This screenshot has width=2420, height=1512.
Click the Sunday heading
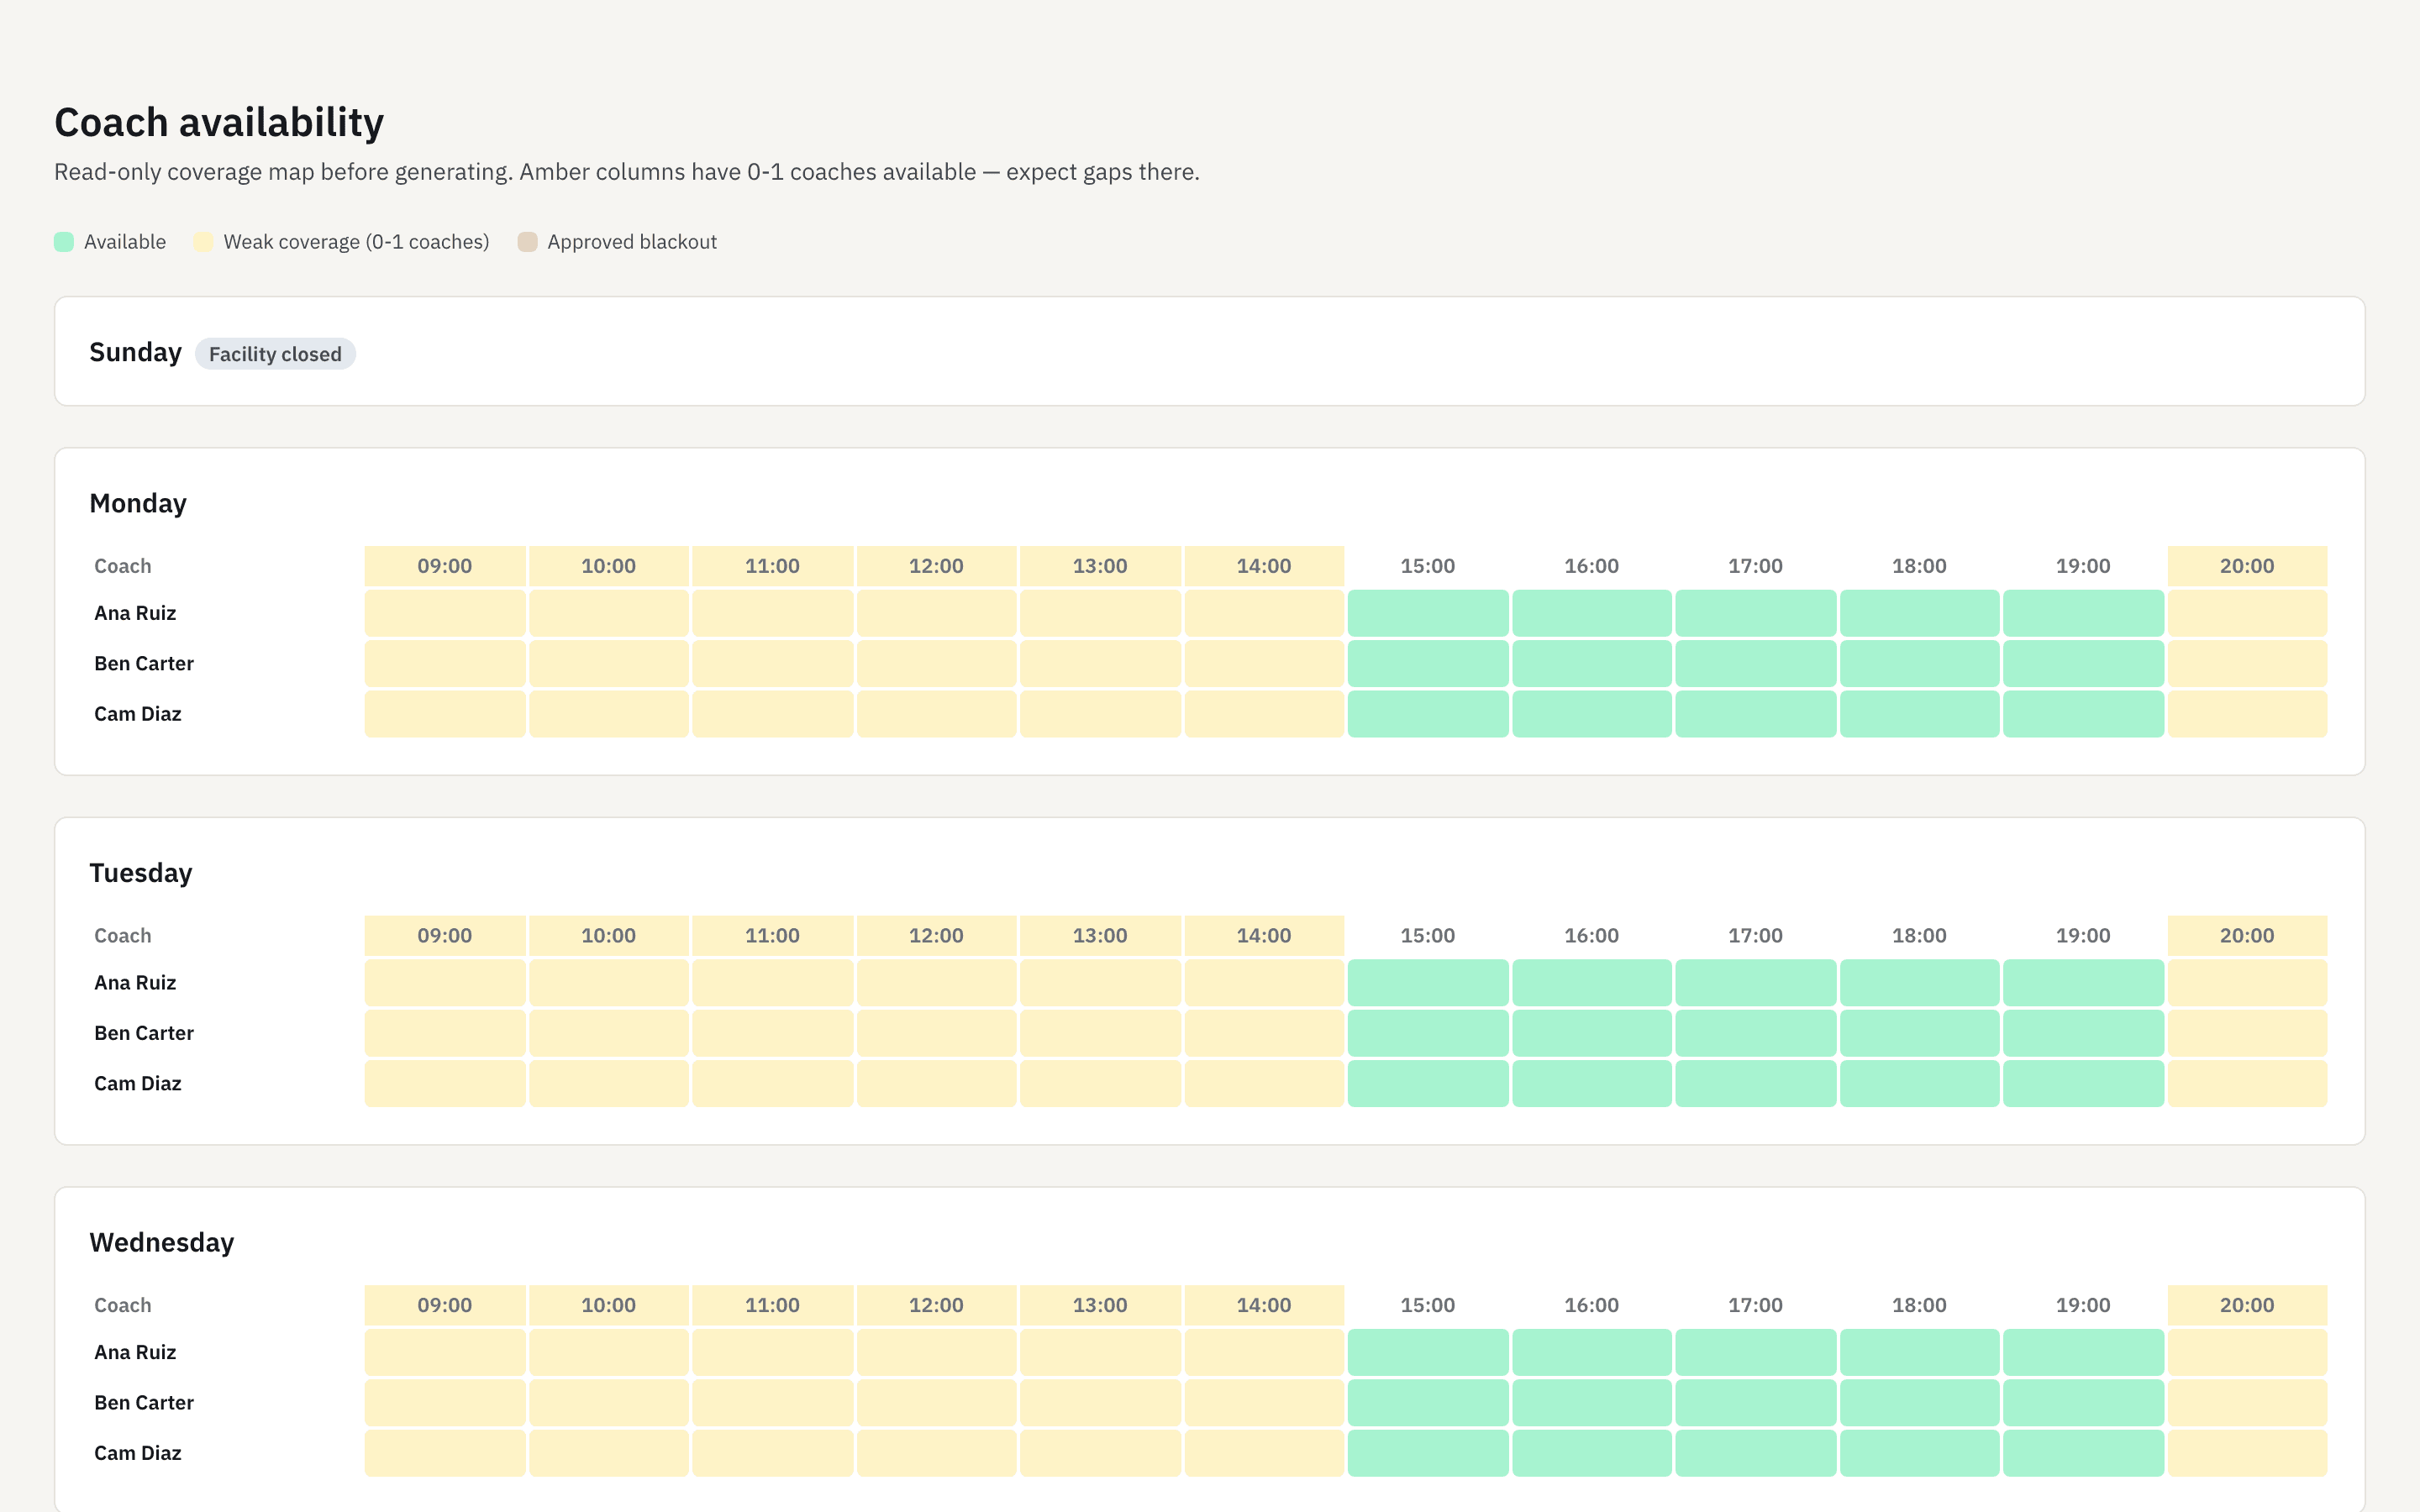point(135,352)
